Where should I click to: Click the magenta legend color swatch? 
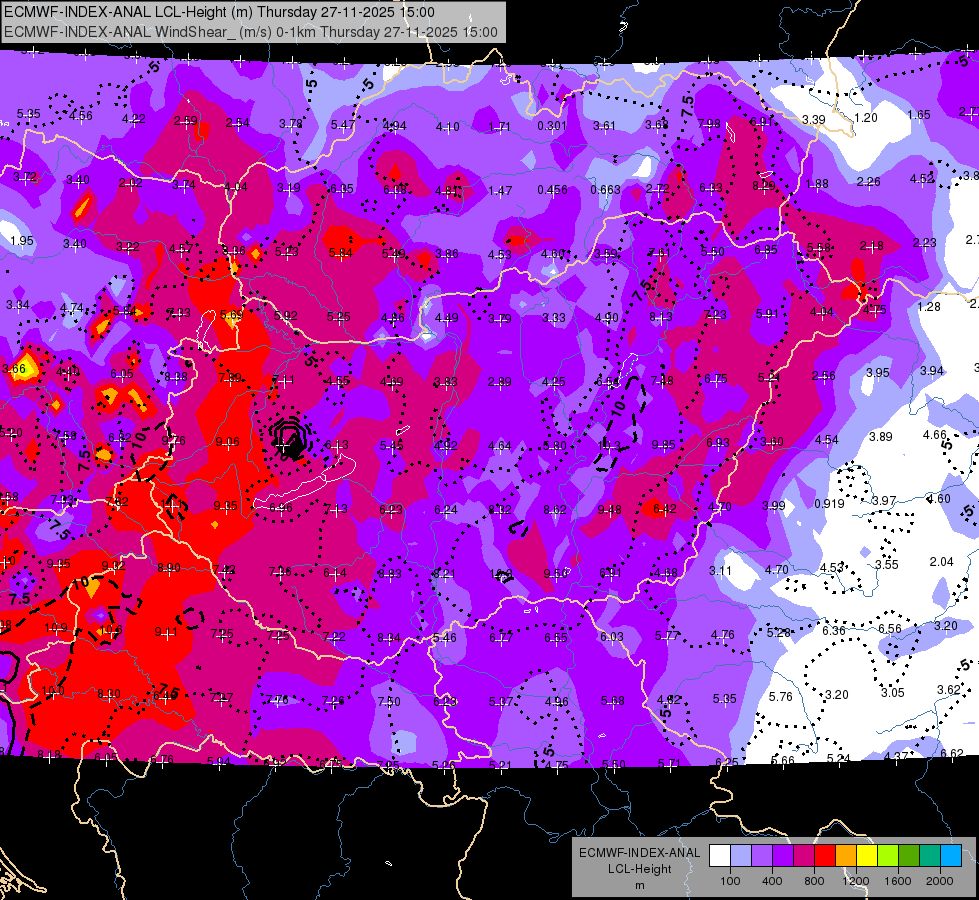[x=804, y=856]
